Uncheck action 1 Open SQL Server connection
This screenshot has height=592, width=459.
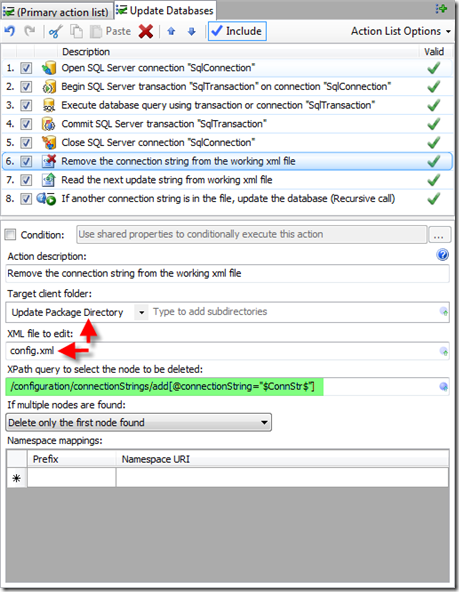[26, 68]
